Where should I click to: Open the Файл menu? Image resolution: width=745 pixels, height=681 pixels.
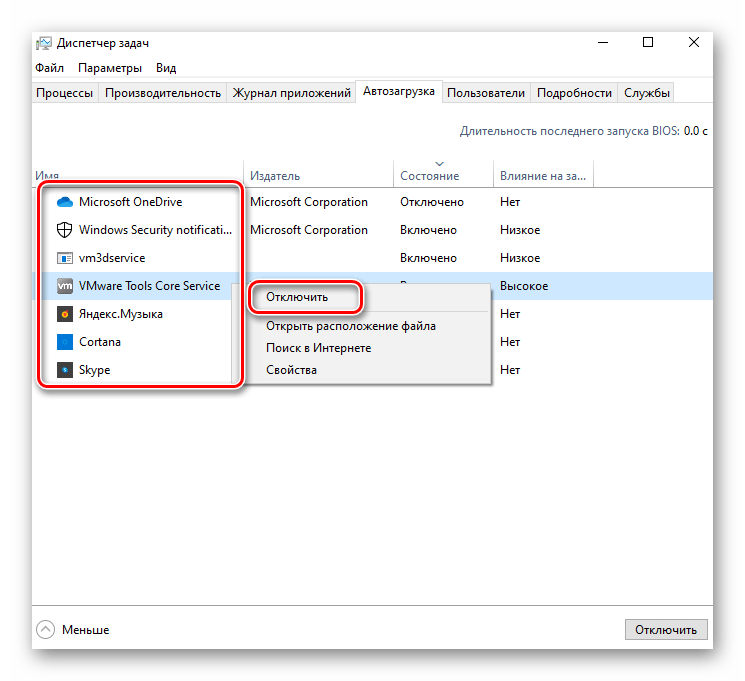coord(49,68)
